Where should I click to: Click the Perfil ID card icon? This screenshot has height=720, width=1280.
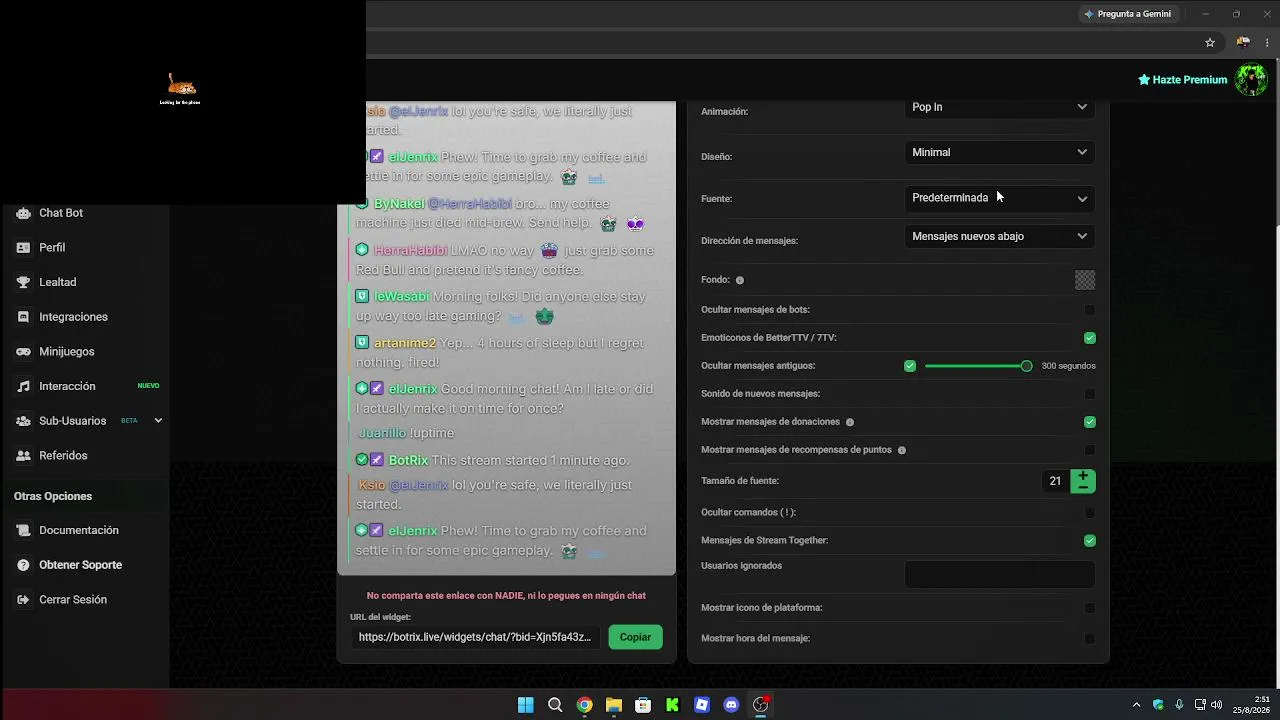pyautogui.click(x=23, y=248)
